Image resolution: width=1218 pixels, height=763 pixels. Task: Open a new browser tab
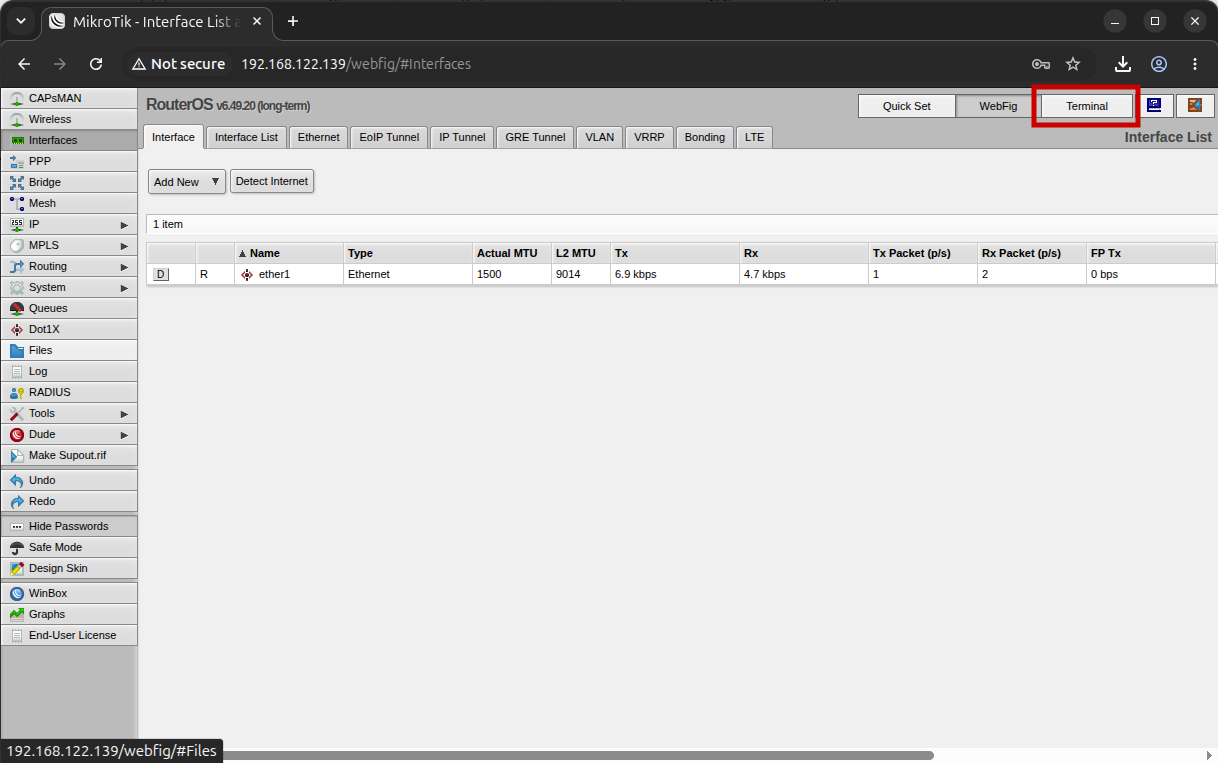click(293, 21)
